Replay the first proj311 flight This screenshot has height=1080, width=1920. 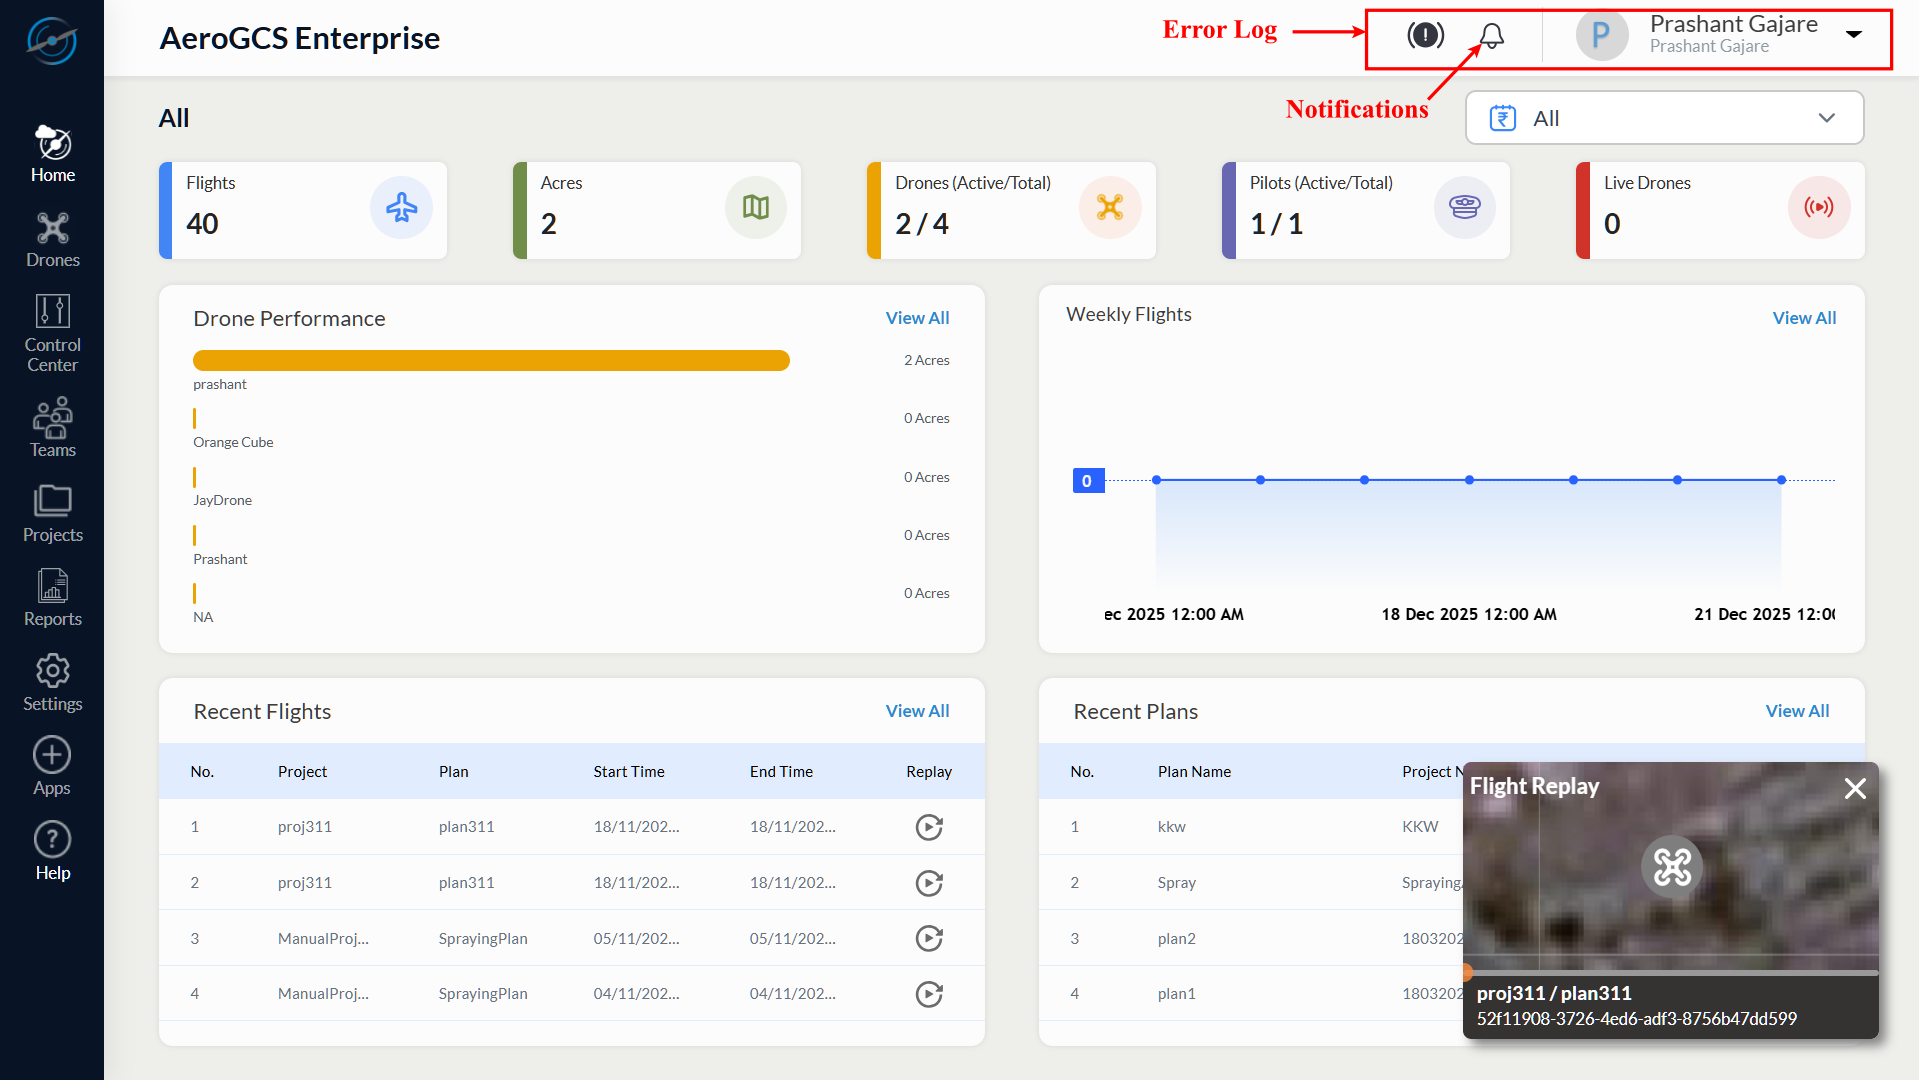click(x=929, y=827)
